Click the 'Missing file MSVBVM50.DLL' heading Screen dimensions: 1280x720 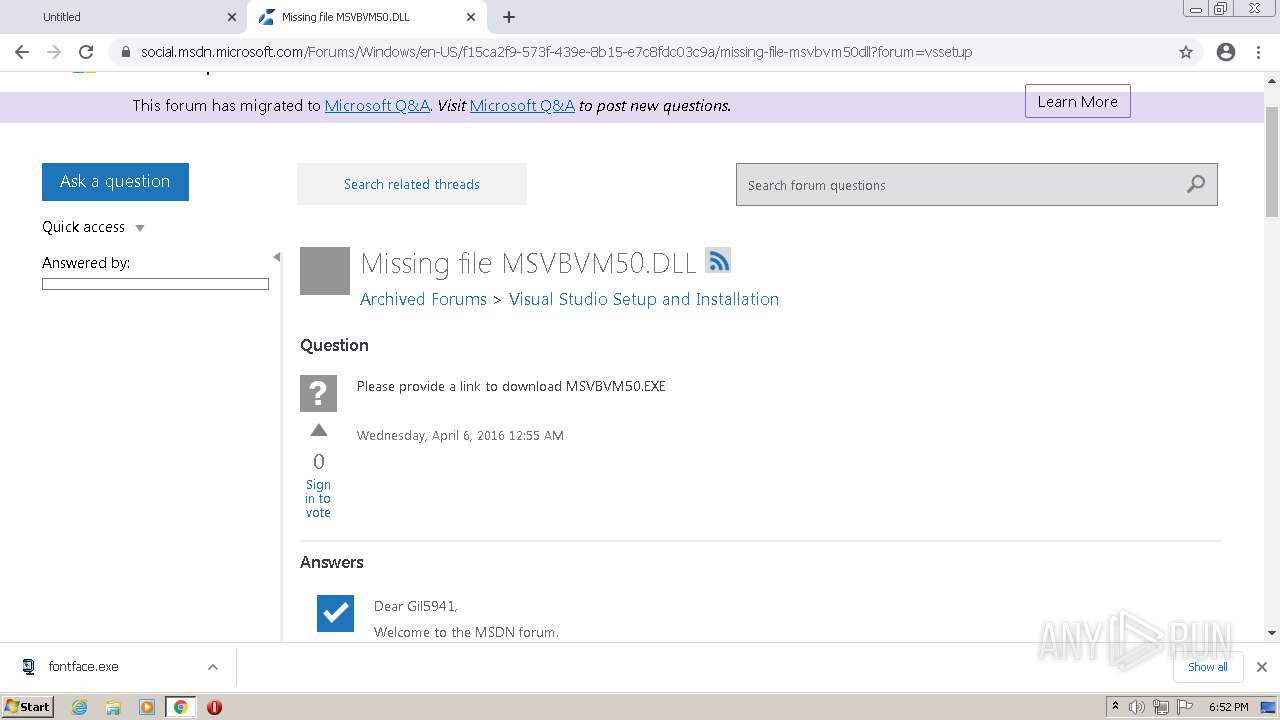tap(528, 263)
